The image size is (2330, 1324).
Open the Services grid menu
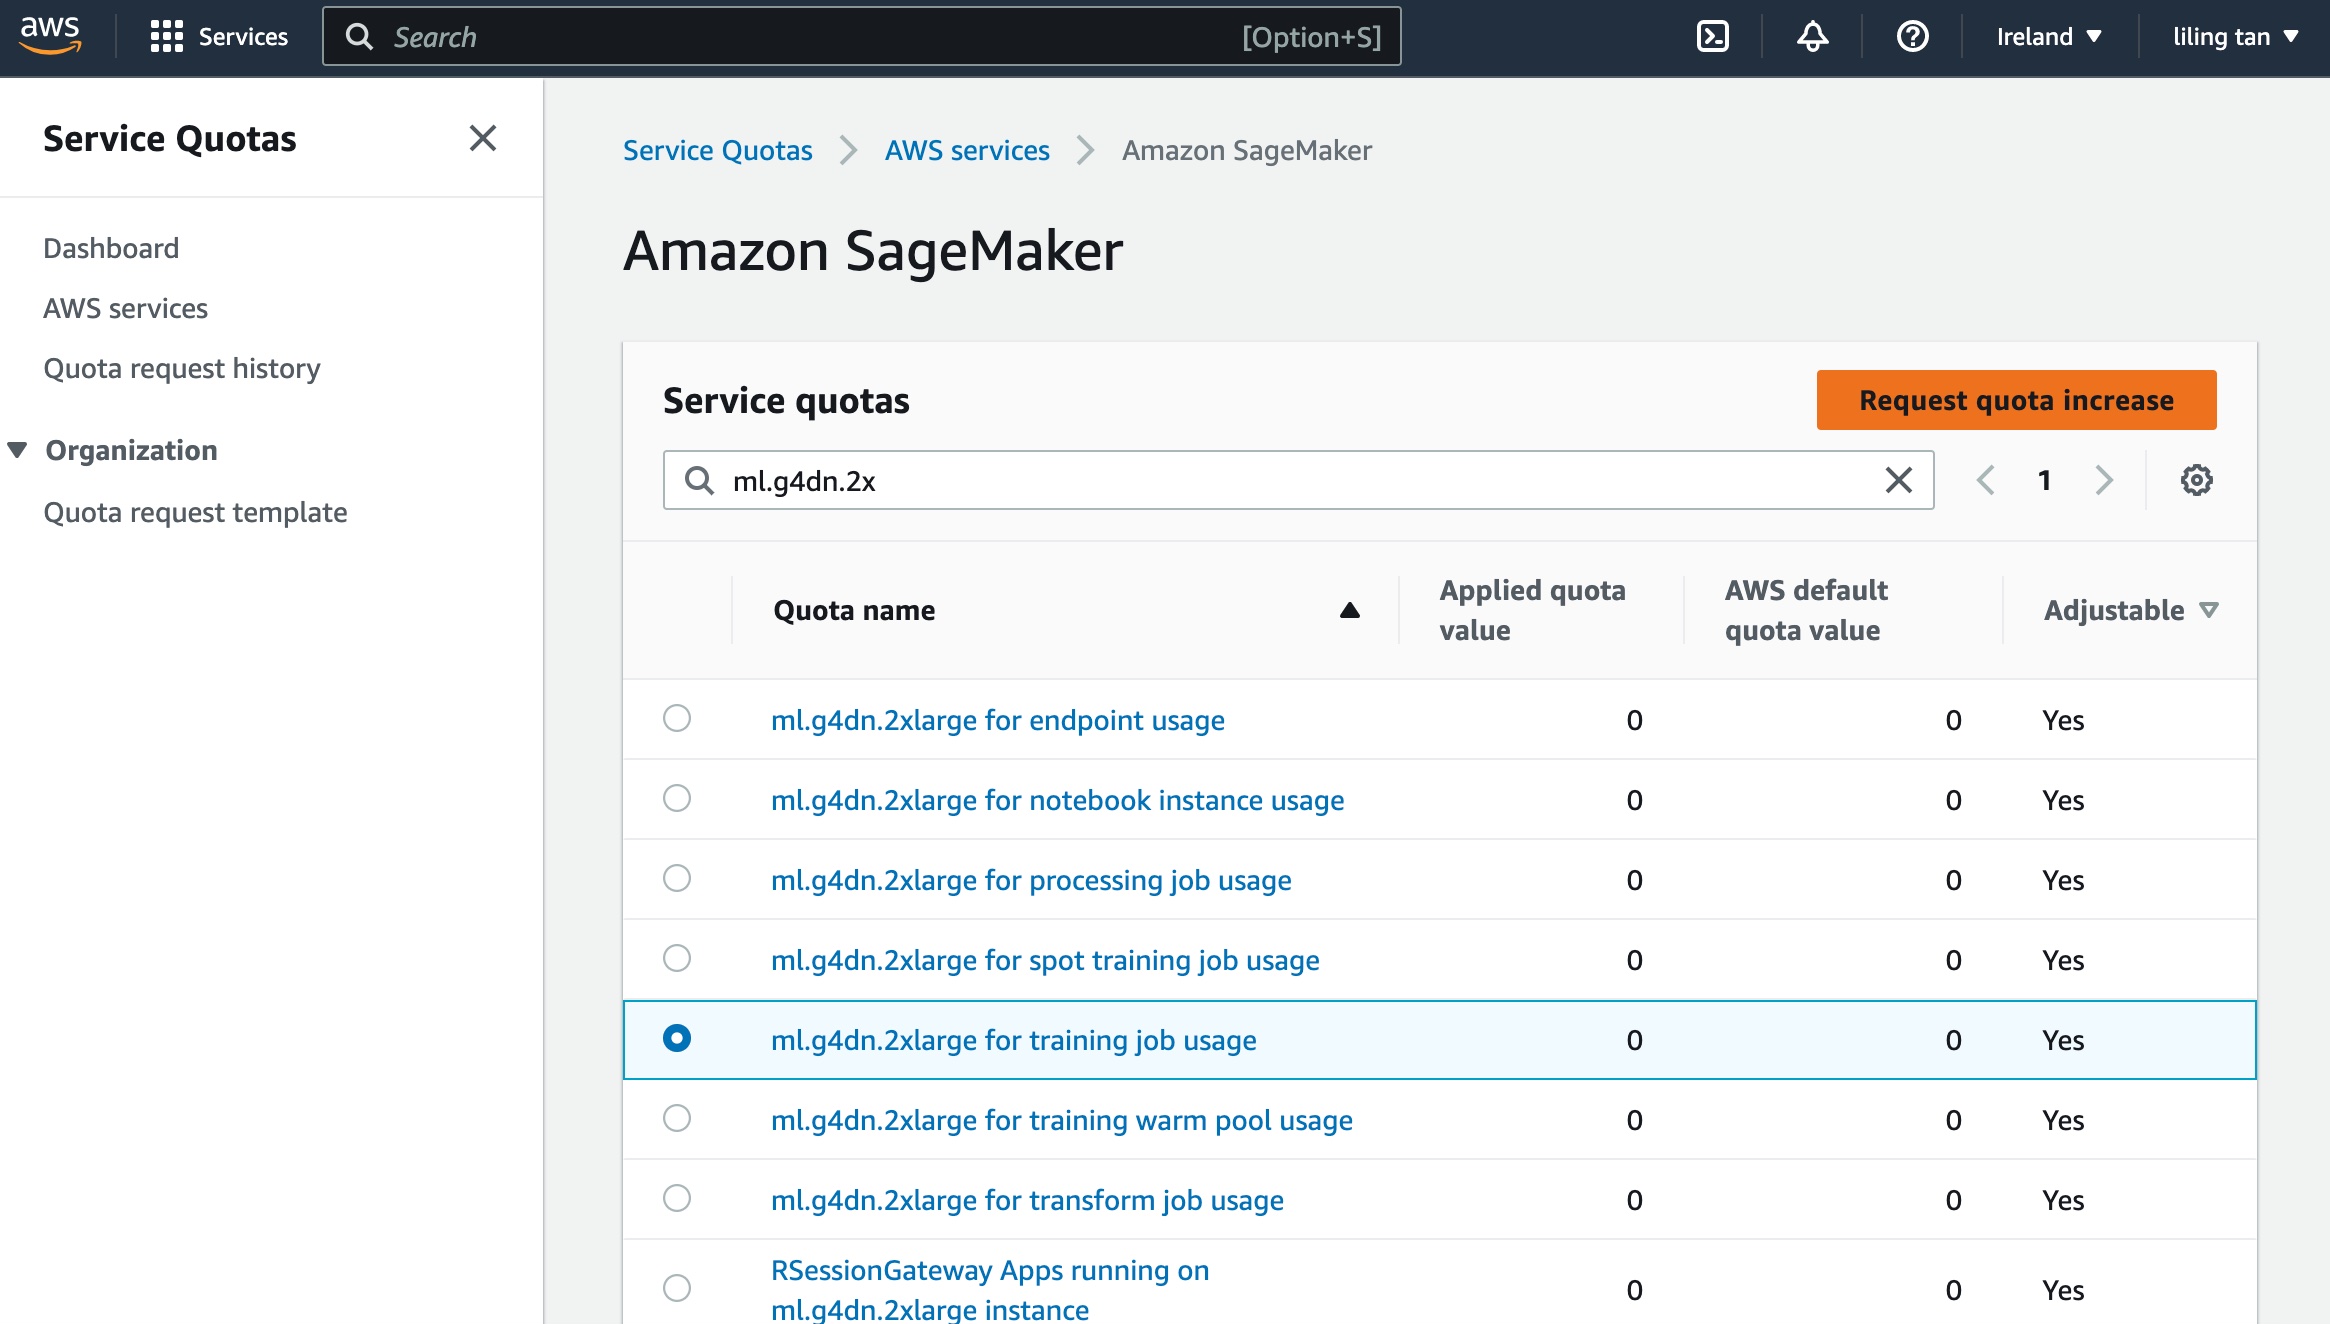point(219,37)
